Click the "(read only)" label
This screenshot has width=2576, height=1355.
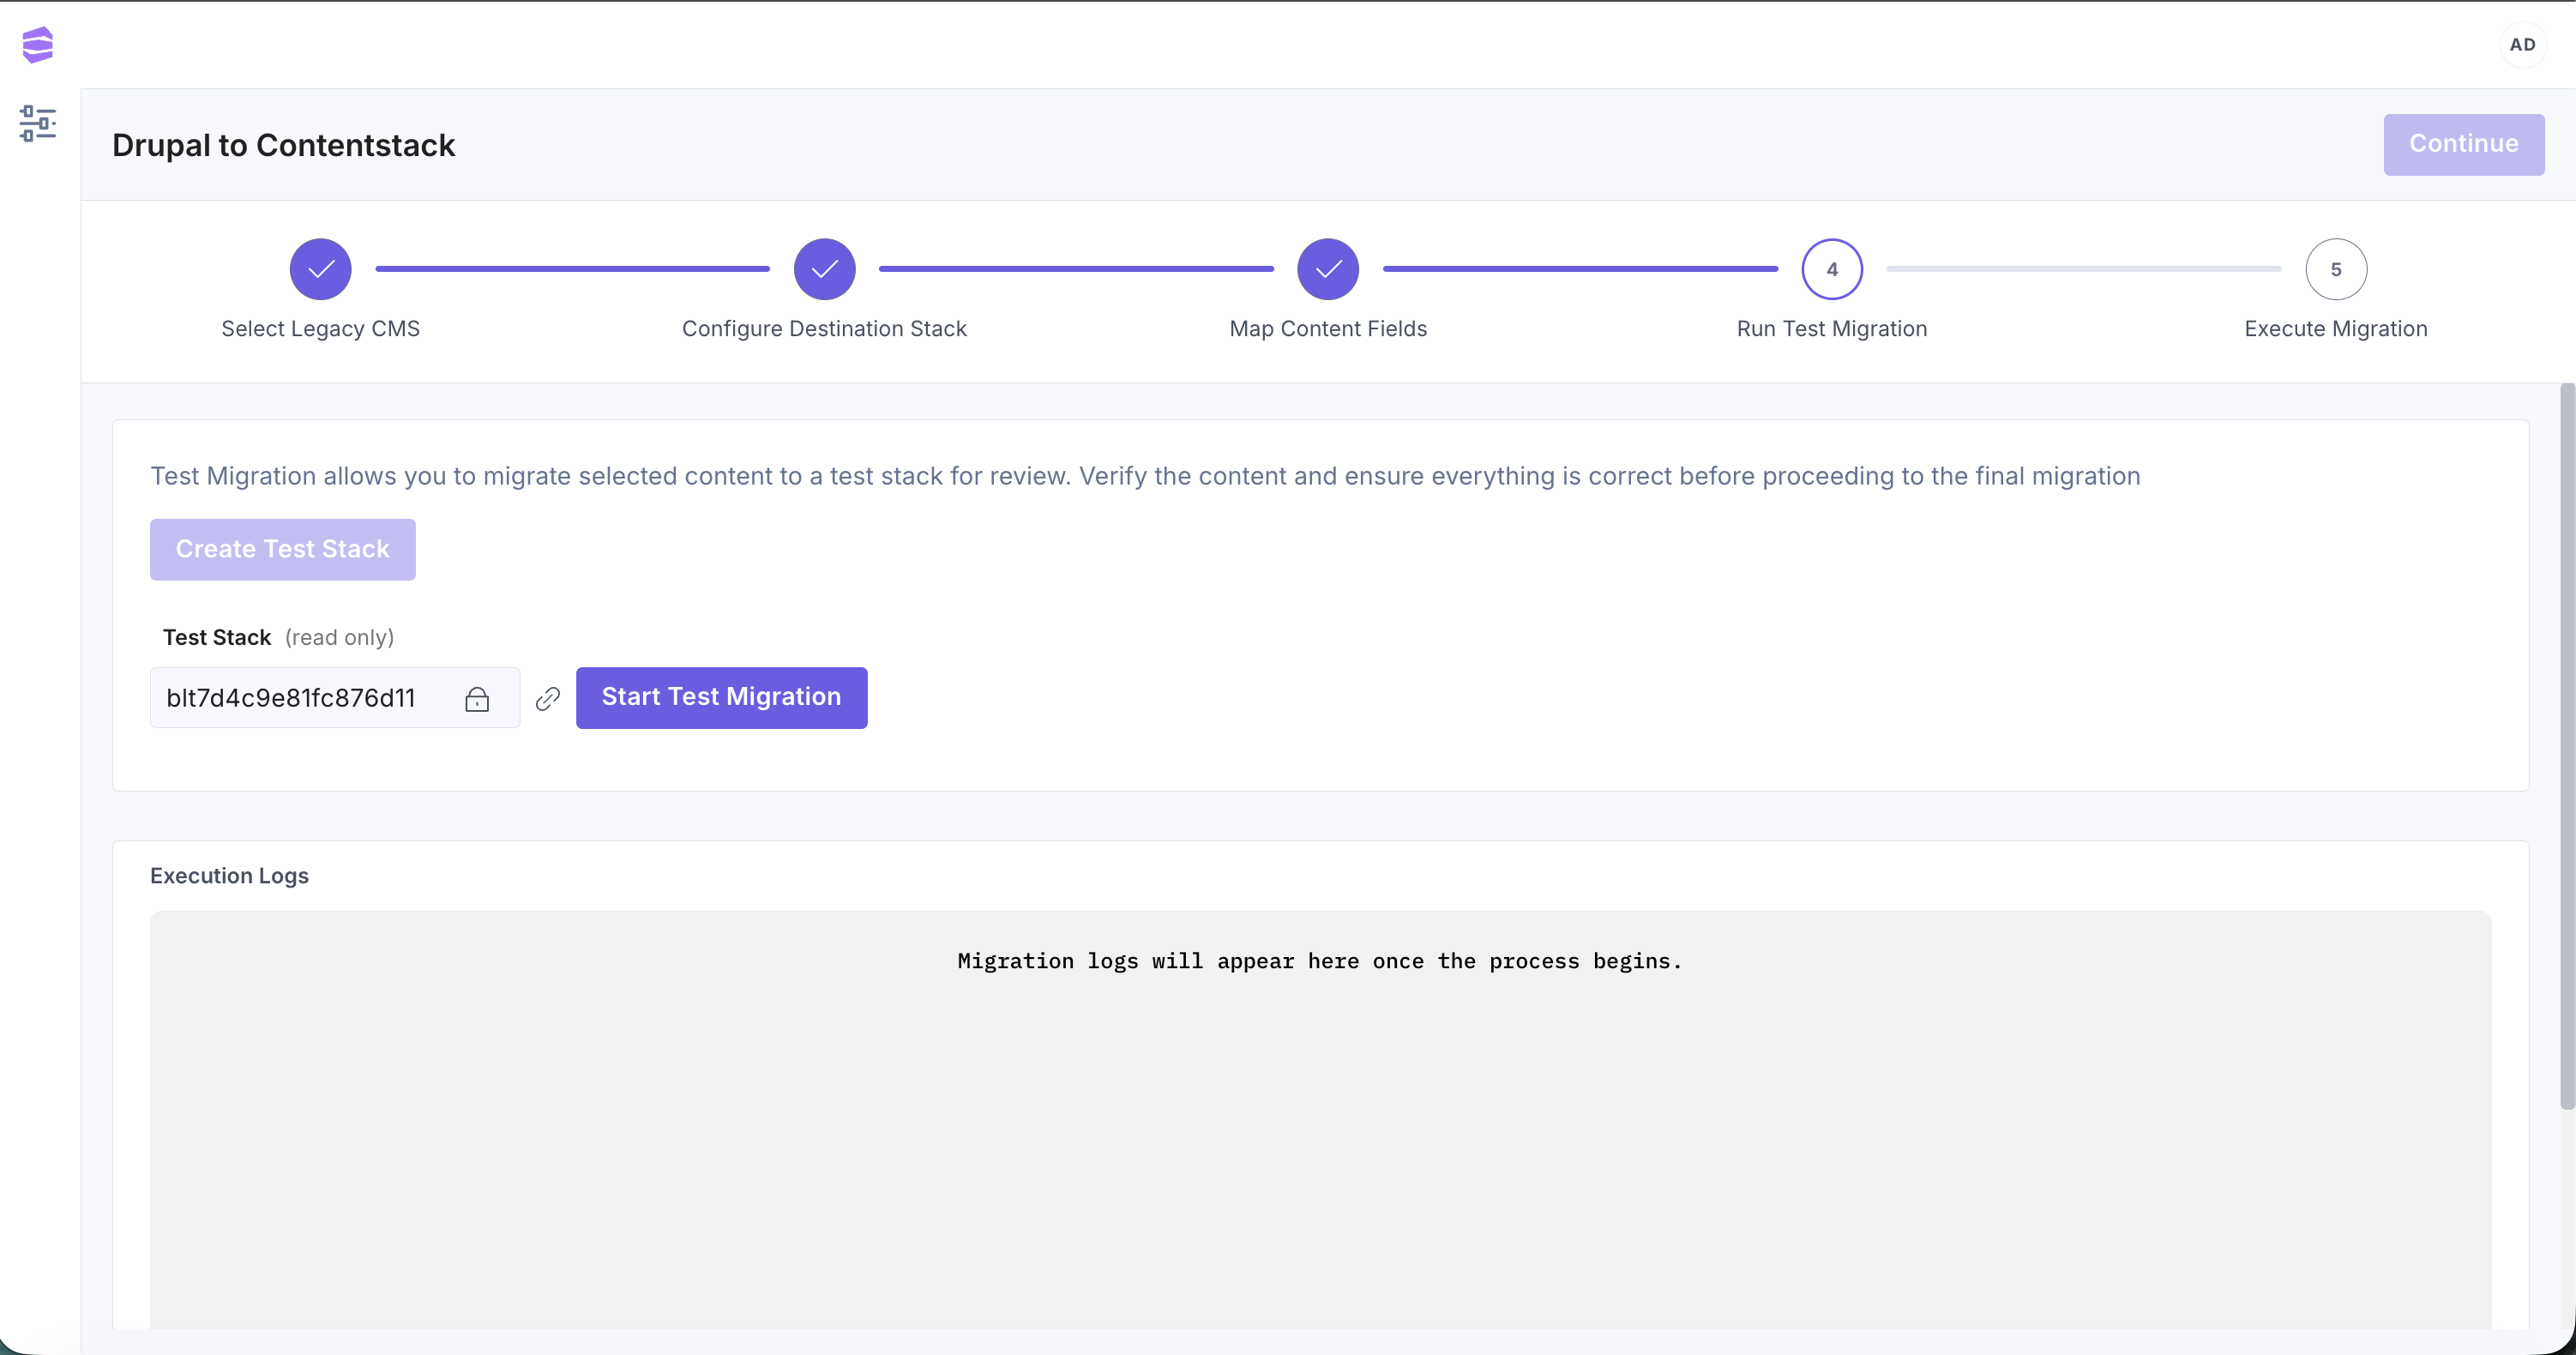(x=340, y=638)
